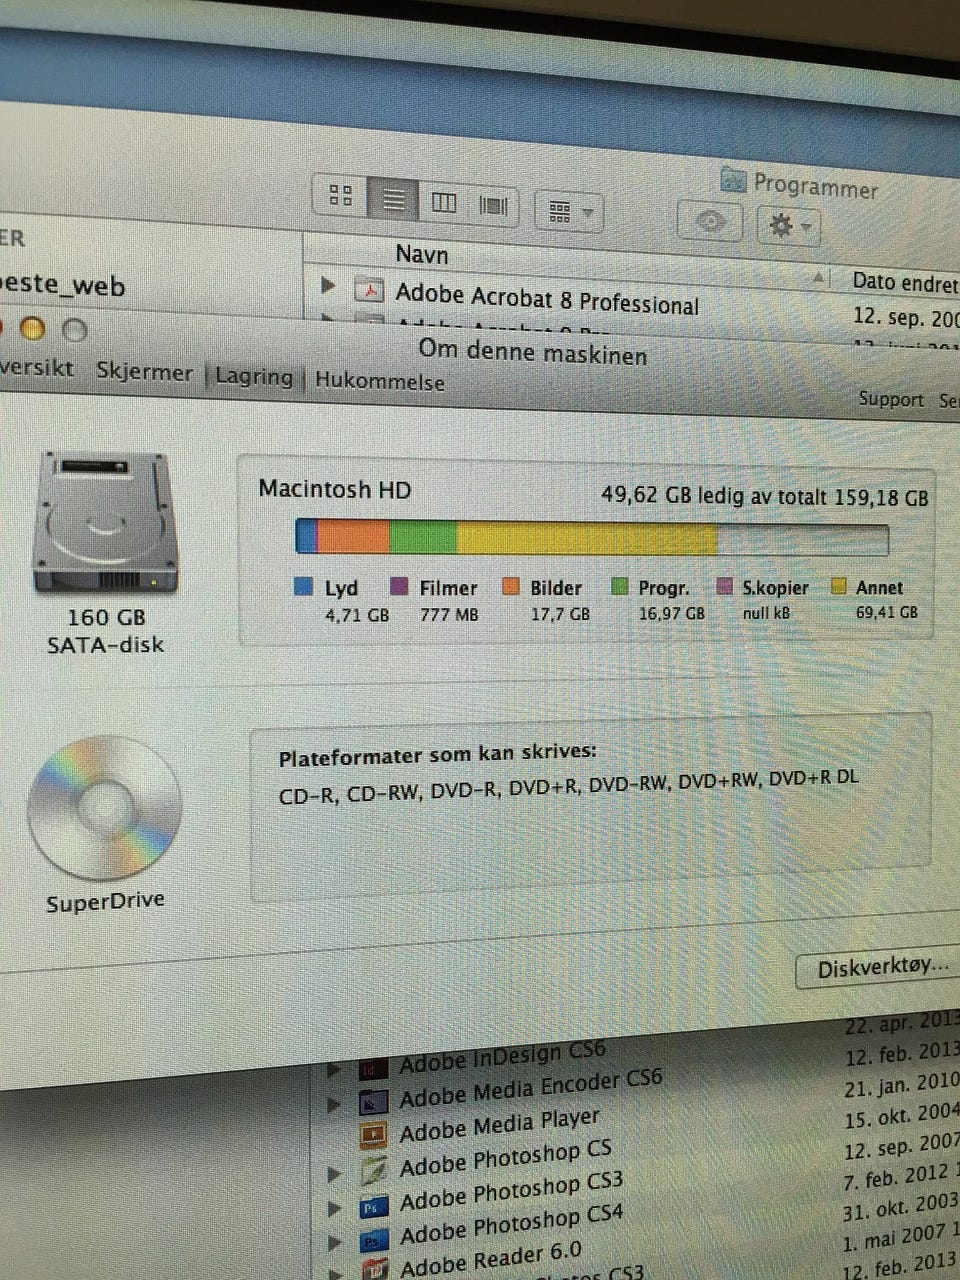Expand the Adobe Photoshop CS4 folder
Image resolution: width=960 pixels, height=1280 pixels.
coord(334,1243)
